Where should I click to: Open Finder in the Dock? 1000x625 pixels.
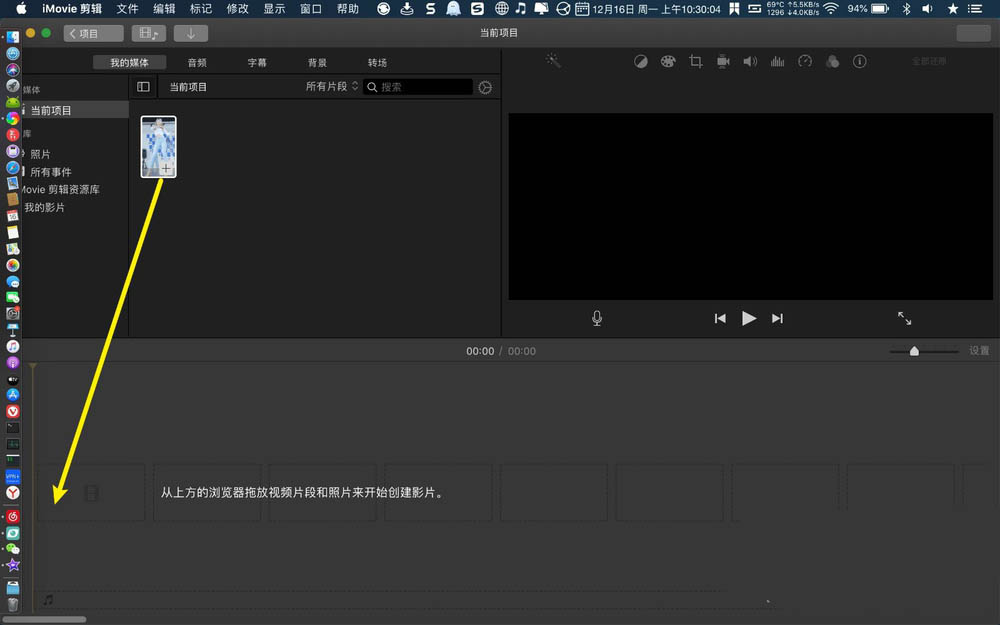13,38
